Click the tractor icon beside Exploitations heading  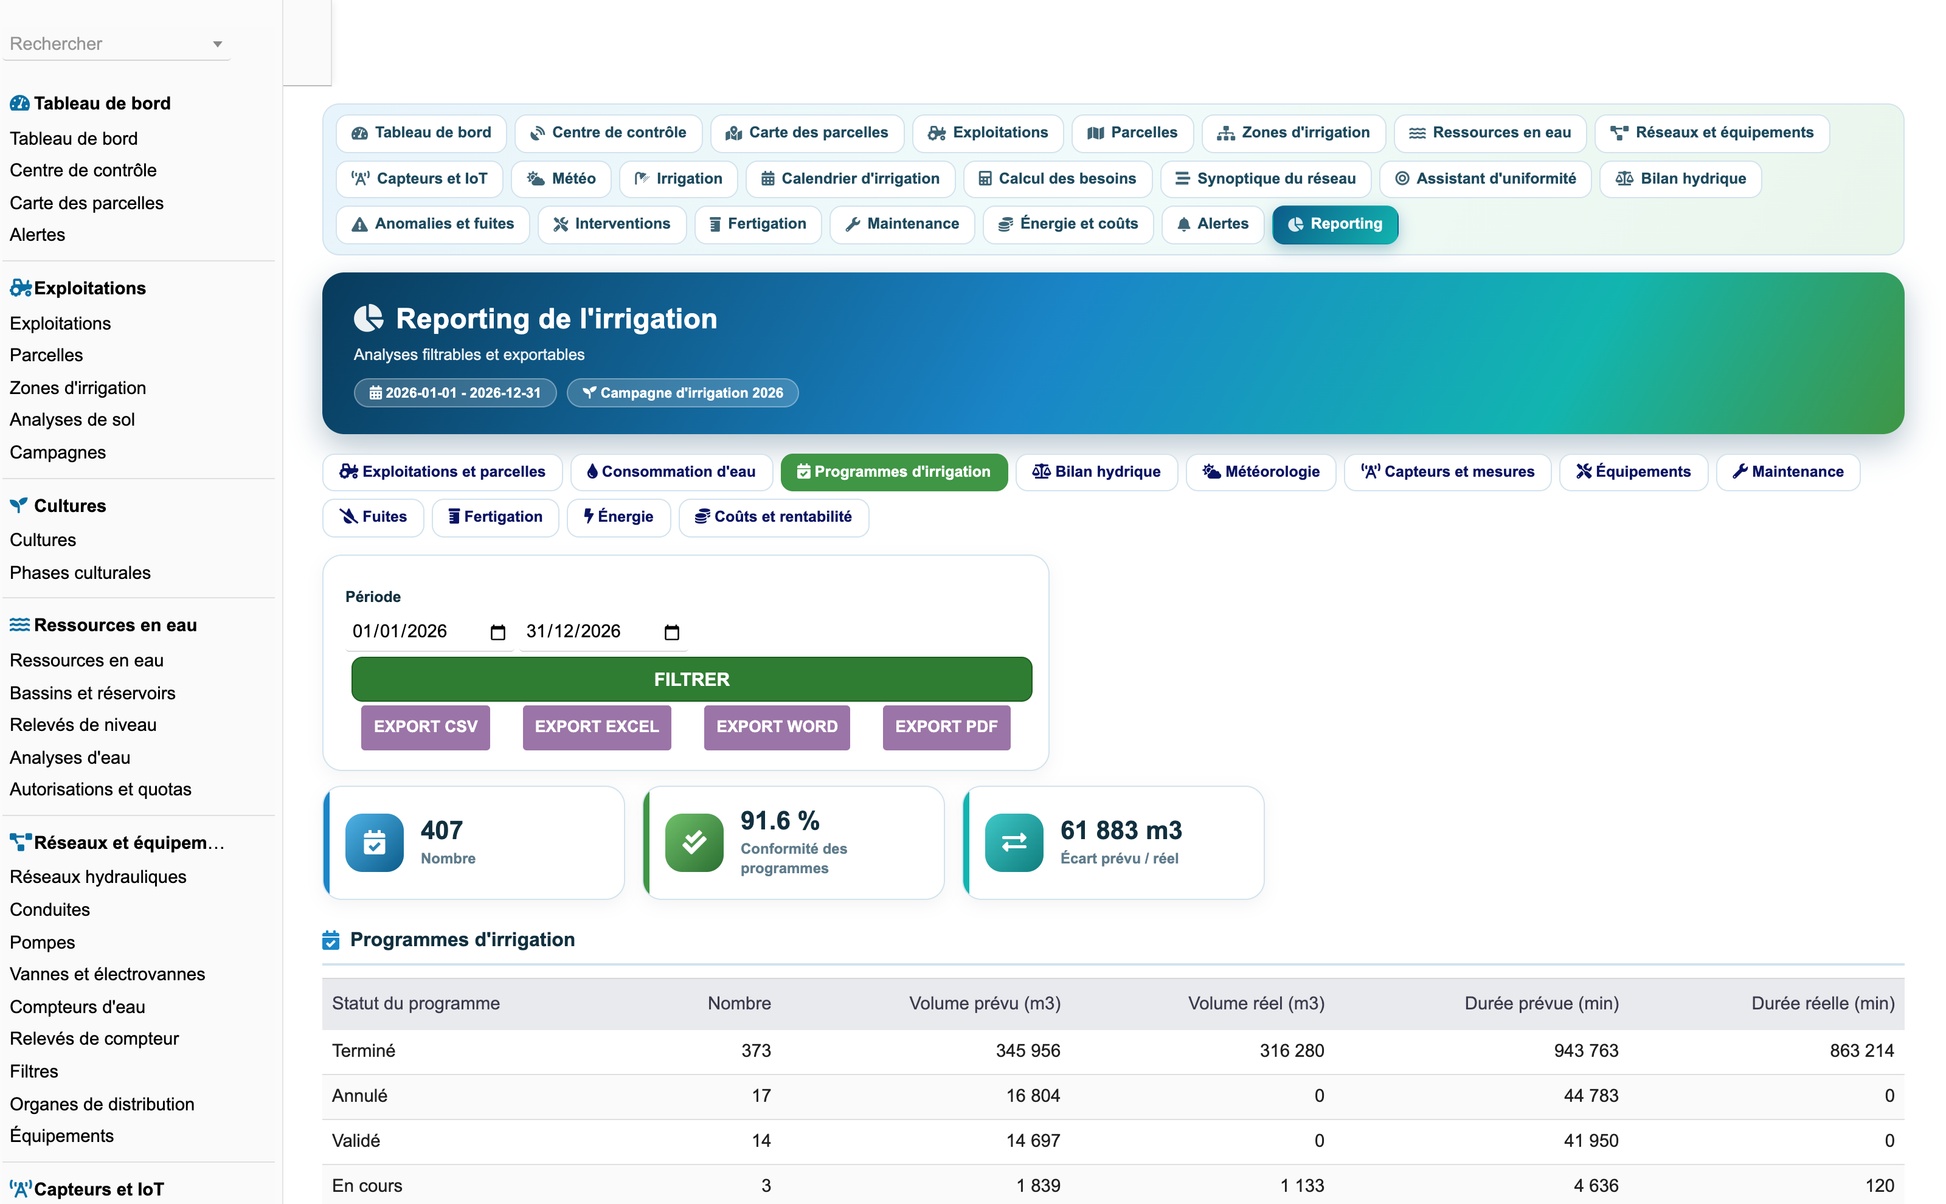pos(20,288)
